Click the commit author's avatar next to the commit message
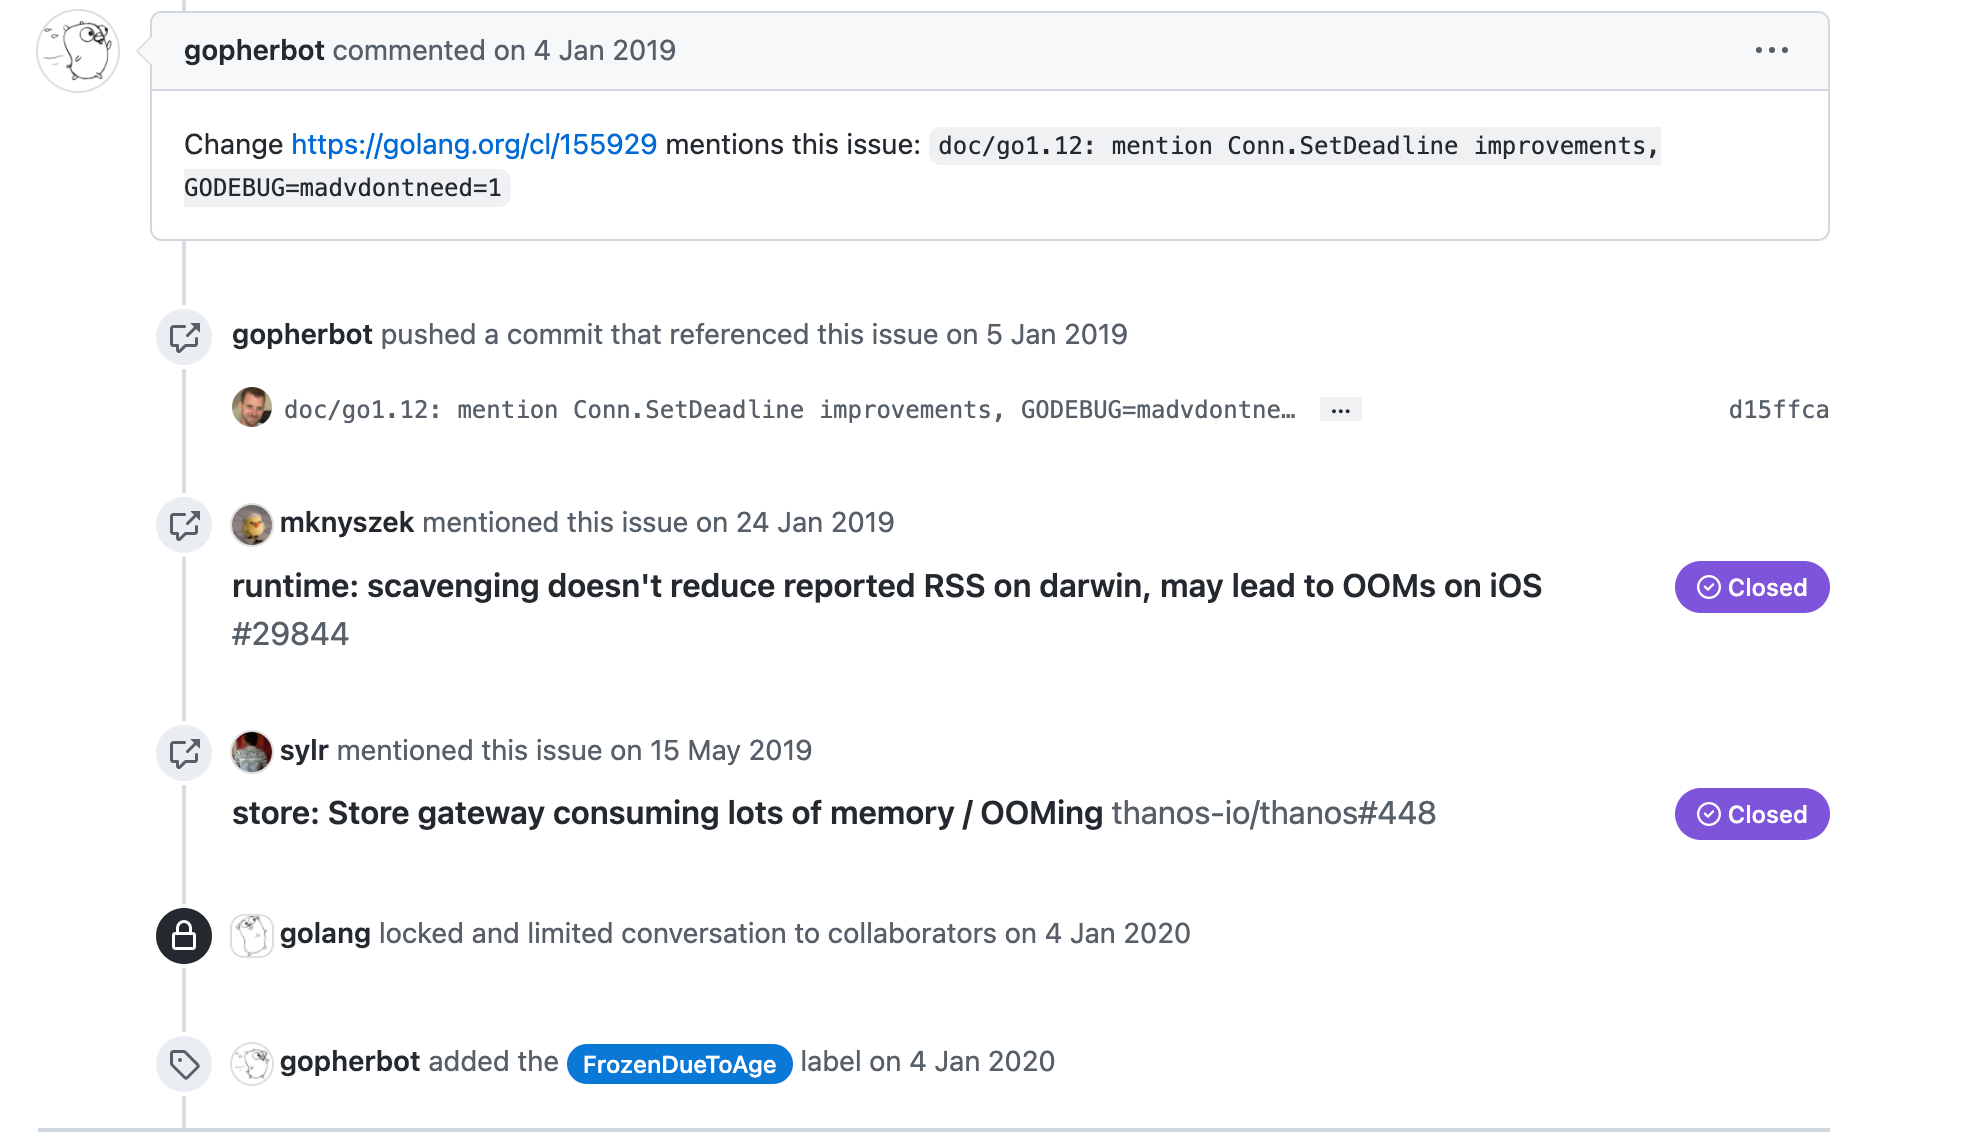The height and width of the screenshot is (1148, 1978). [x=253, y=409]
